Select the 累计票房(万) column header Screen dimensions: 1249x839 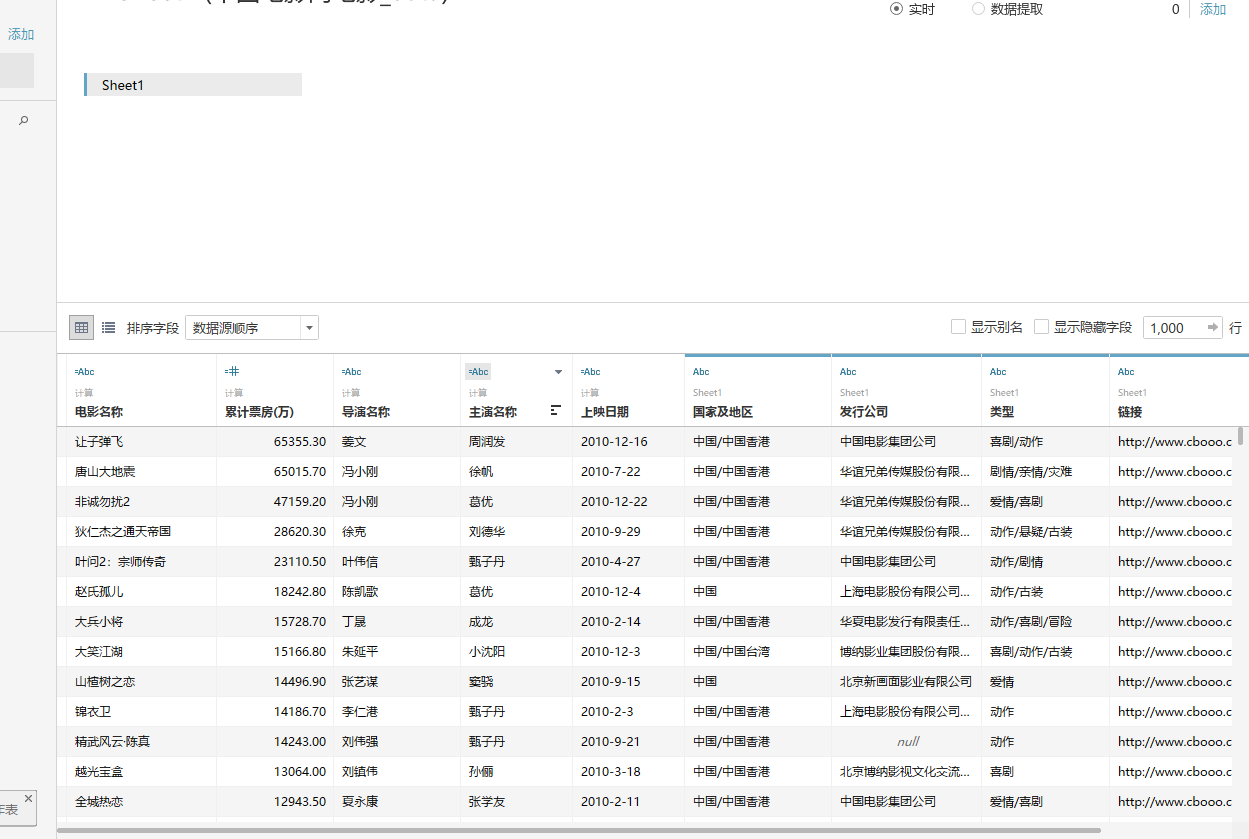click(259, 412)
